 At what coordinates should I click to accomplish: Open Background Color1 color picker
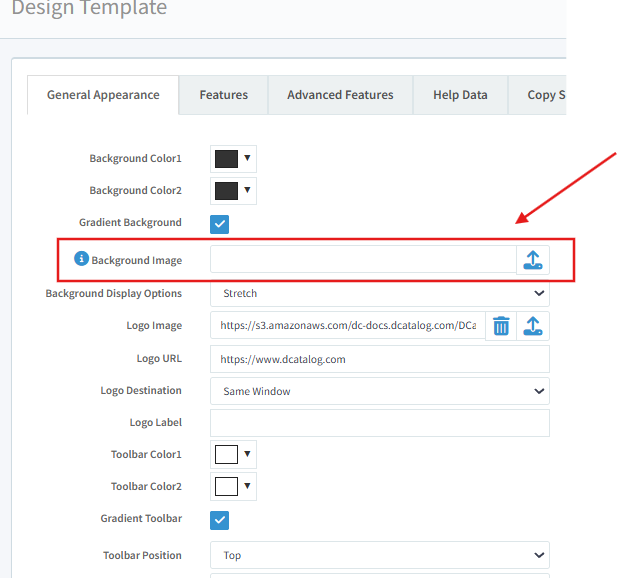tap(233, 159)
